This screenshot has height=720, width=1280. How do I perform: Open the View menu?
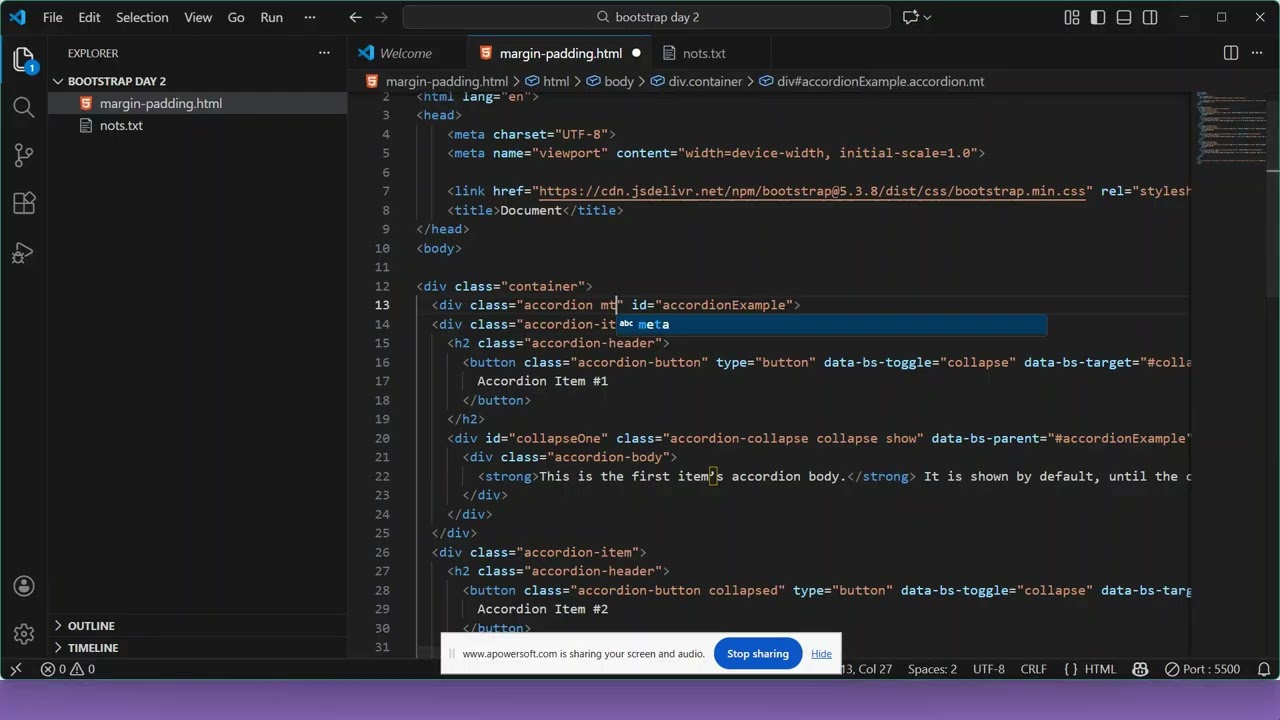coord(198,17)
